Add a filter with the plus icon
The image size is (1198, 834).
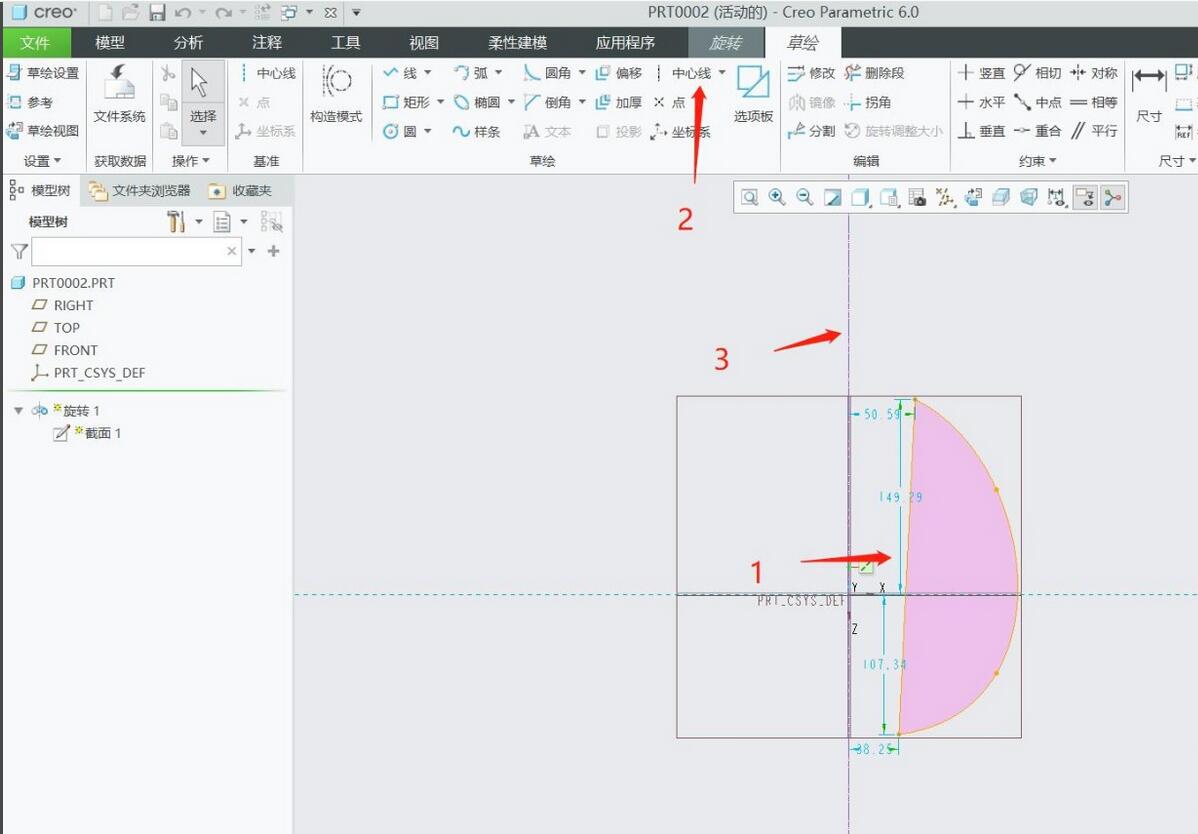(274, 251)
